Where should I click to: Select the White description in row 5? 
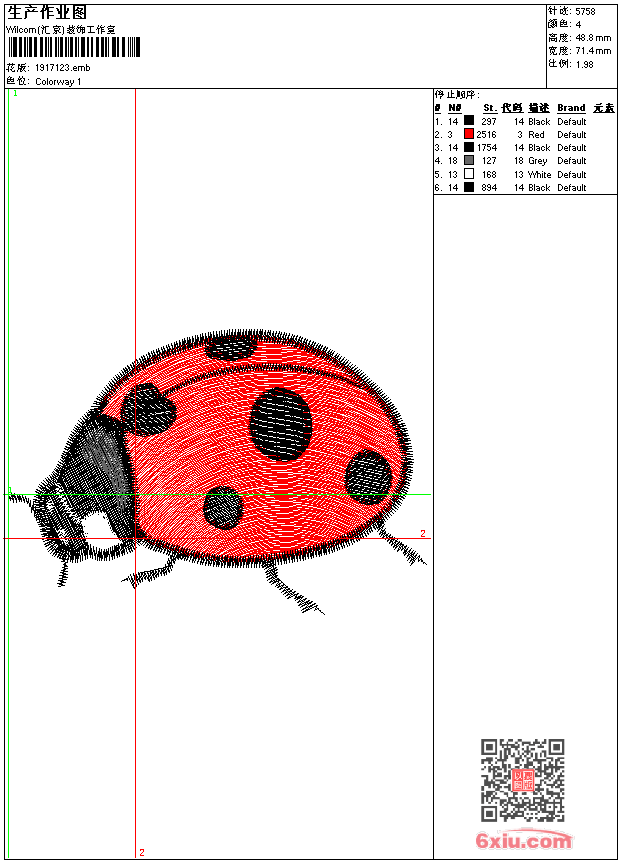tap(539, 175)
